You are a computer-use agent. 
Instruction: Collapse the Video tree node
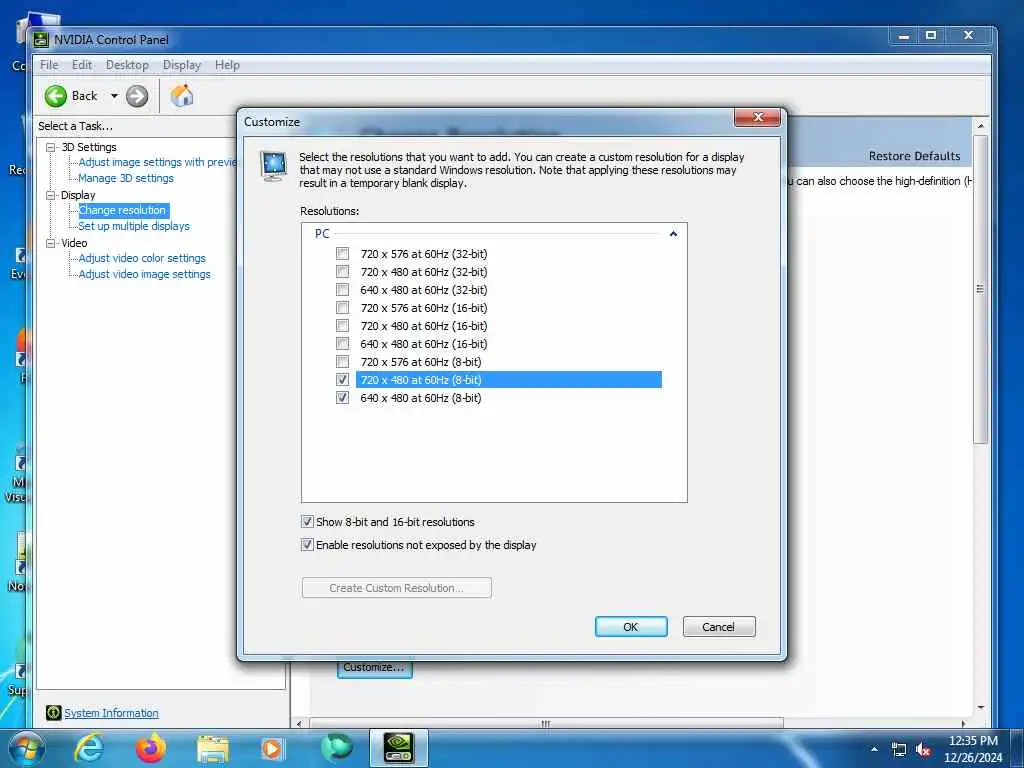click(x=50, y=243)
